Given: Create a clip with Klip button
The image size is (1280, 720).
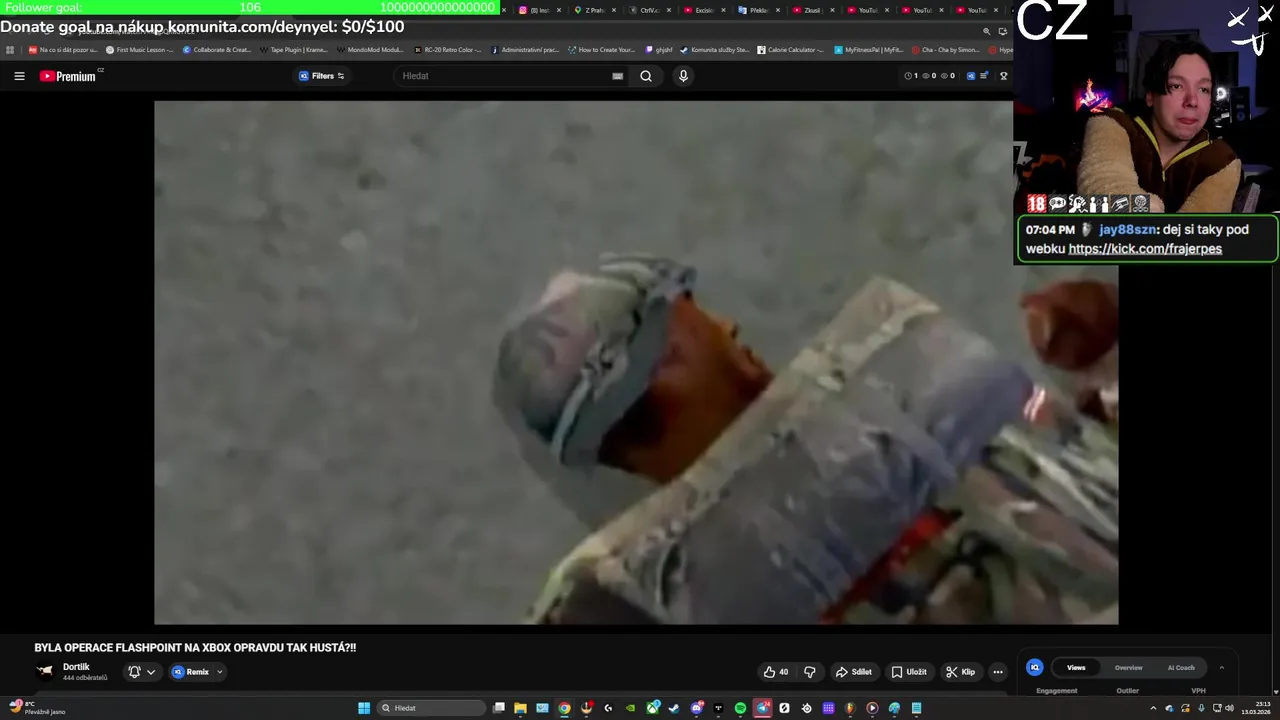Looking at the screenshot, I should 961,672.
